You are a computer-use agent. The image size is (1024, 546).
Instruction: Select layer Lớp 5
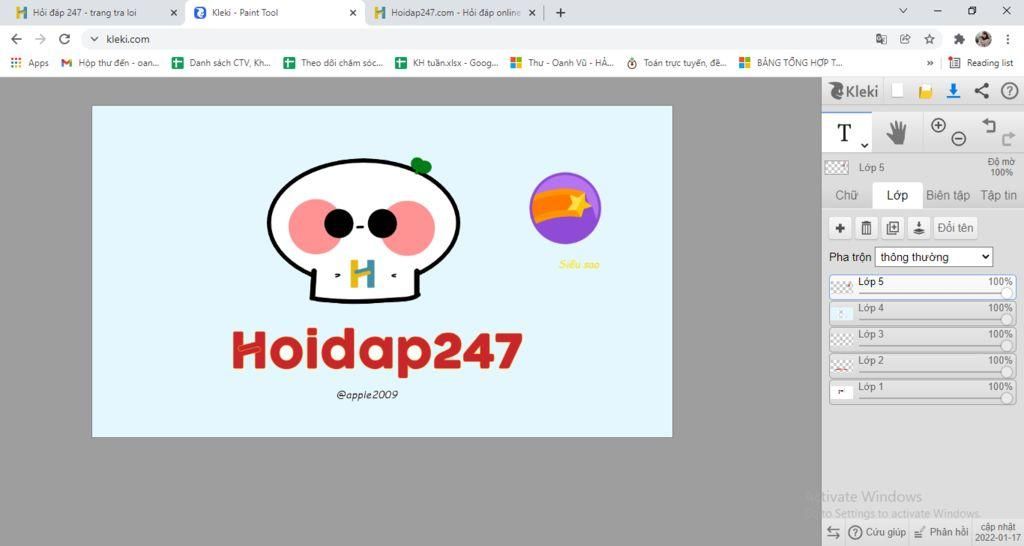point(922,287)
